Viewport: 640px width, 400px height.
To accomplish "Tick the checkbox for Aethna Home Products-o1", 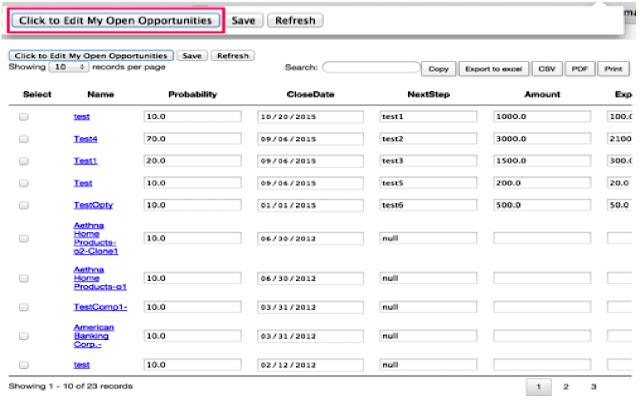I will pyautogui.click(x=24, y=278).
